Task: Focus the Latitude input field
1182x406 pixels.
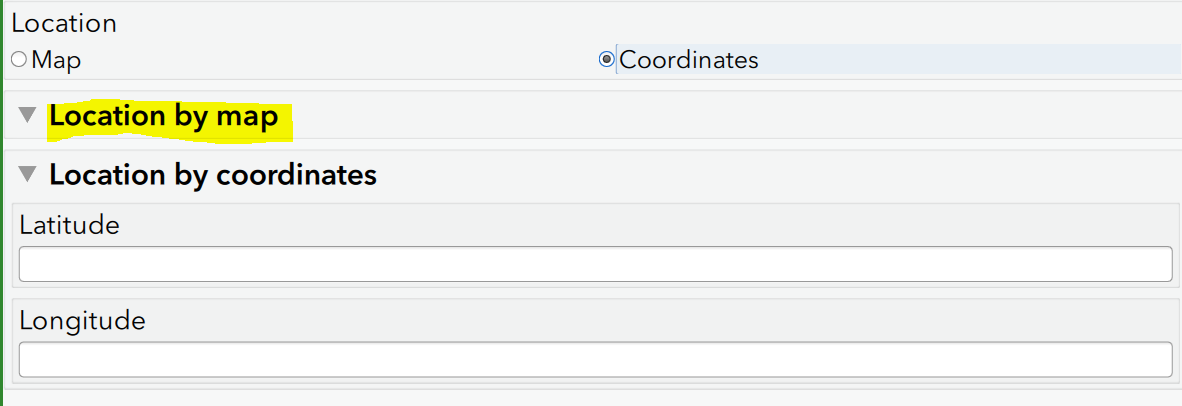Action: point(596,264)
